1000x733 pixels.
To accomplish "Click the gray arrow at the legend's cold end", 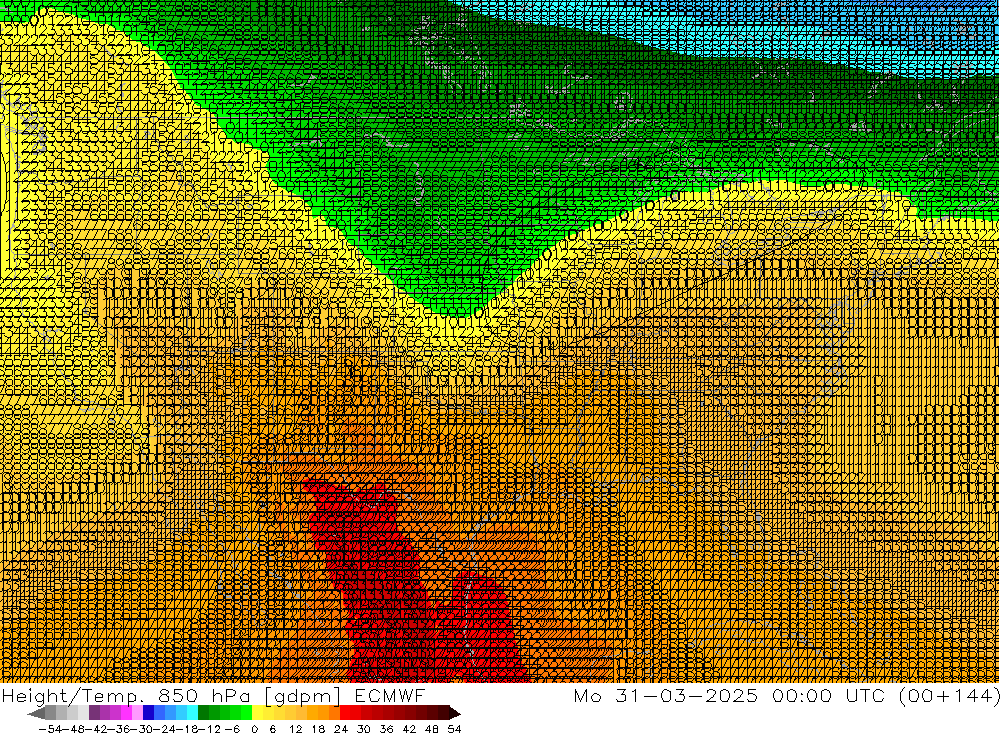I will pyautogui.click(x=36, y=713).
